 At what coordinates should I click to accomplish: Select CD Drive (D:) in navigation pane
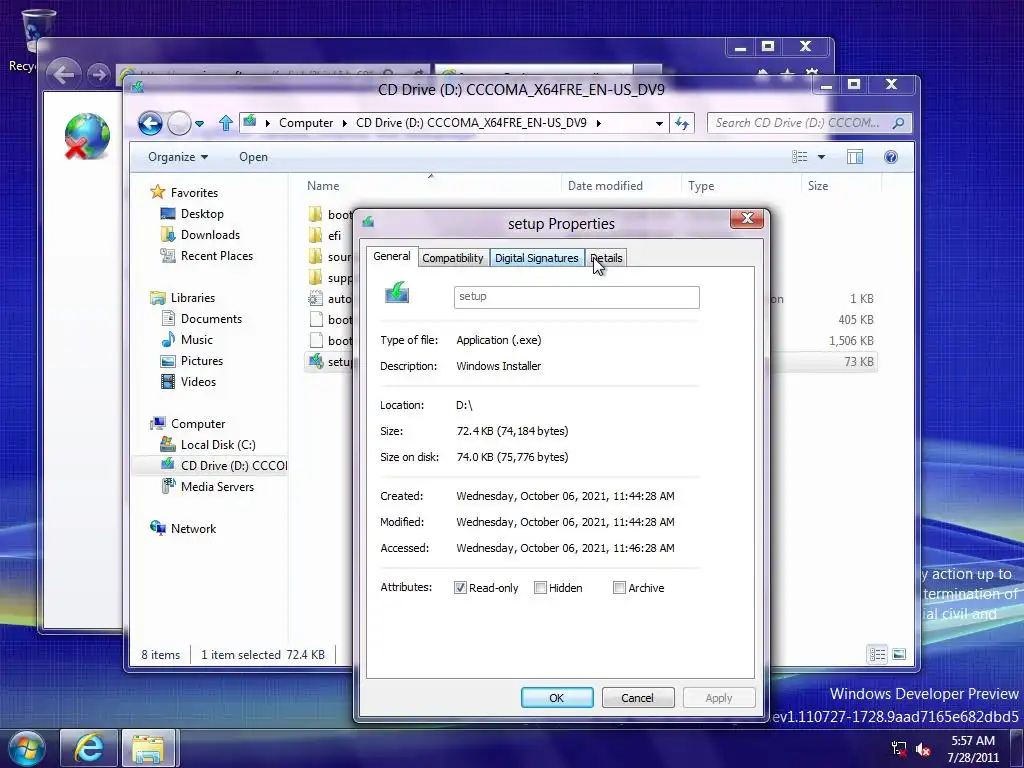tap(233, 465)
